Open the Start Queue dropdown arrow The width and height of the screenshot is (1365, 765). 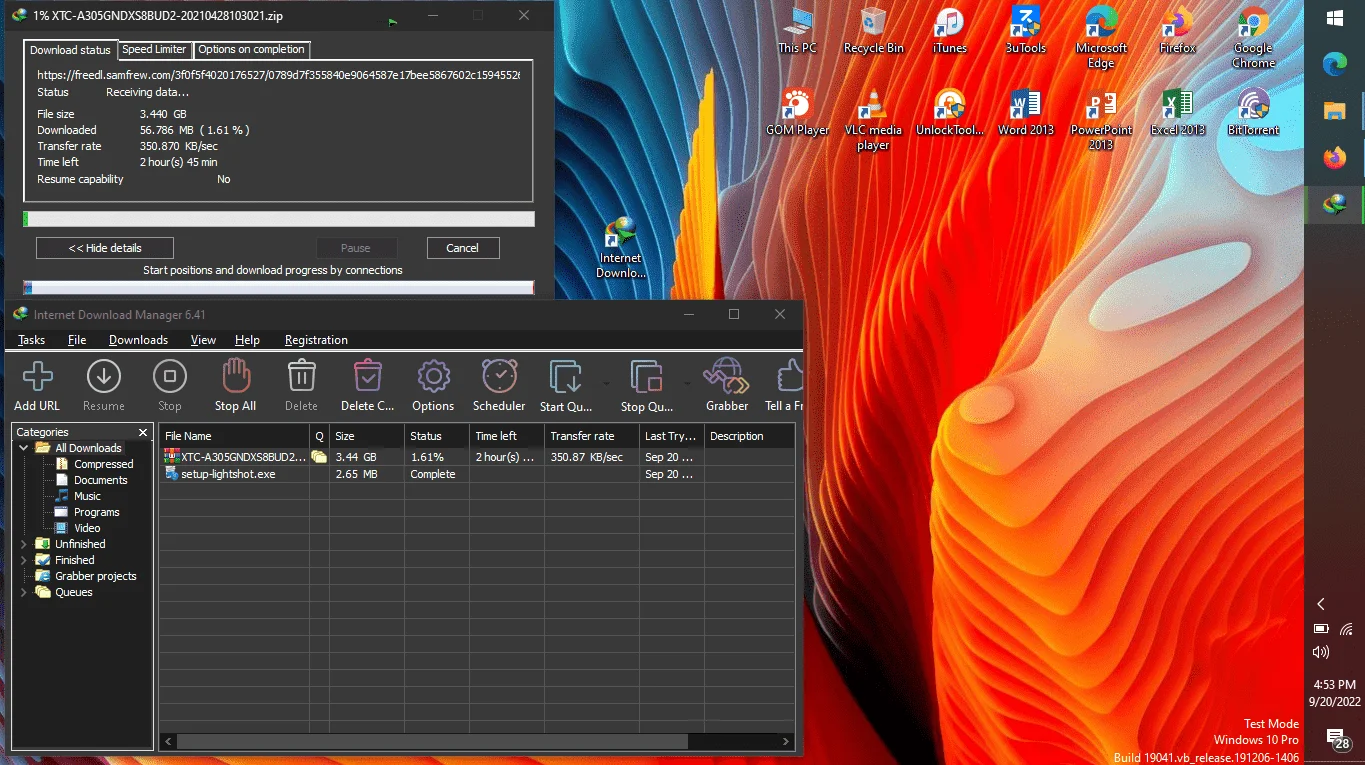coord(605,383)
